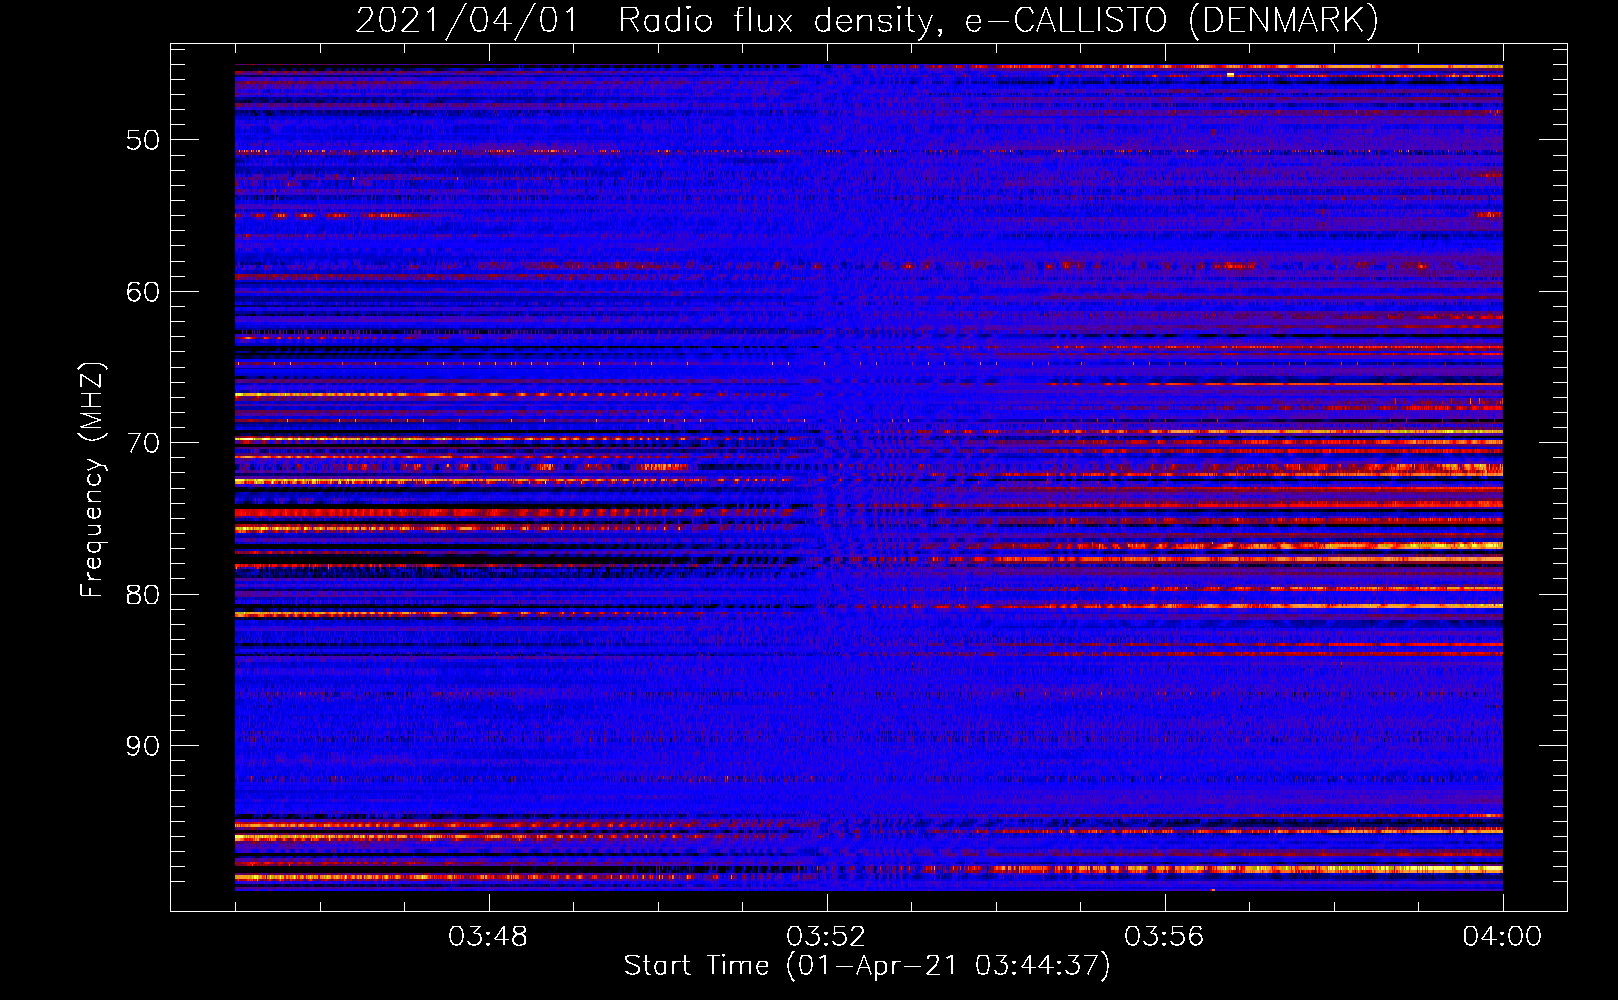The image size is (1618, 1000).
Task: Click the 90 frequency tick label
Action: pyautogui.click(x=143, y=746)
